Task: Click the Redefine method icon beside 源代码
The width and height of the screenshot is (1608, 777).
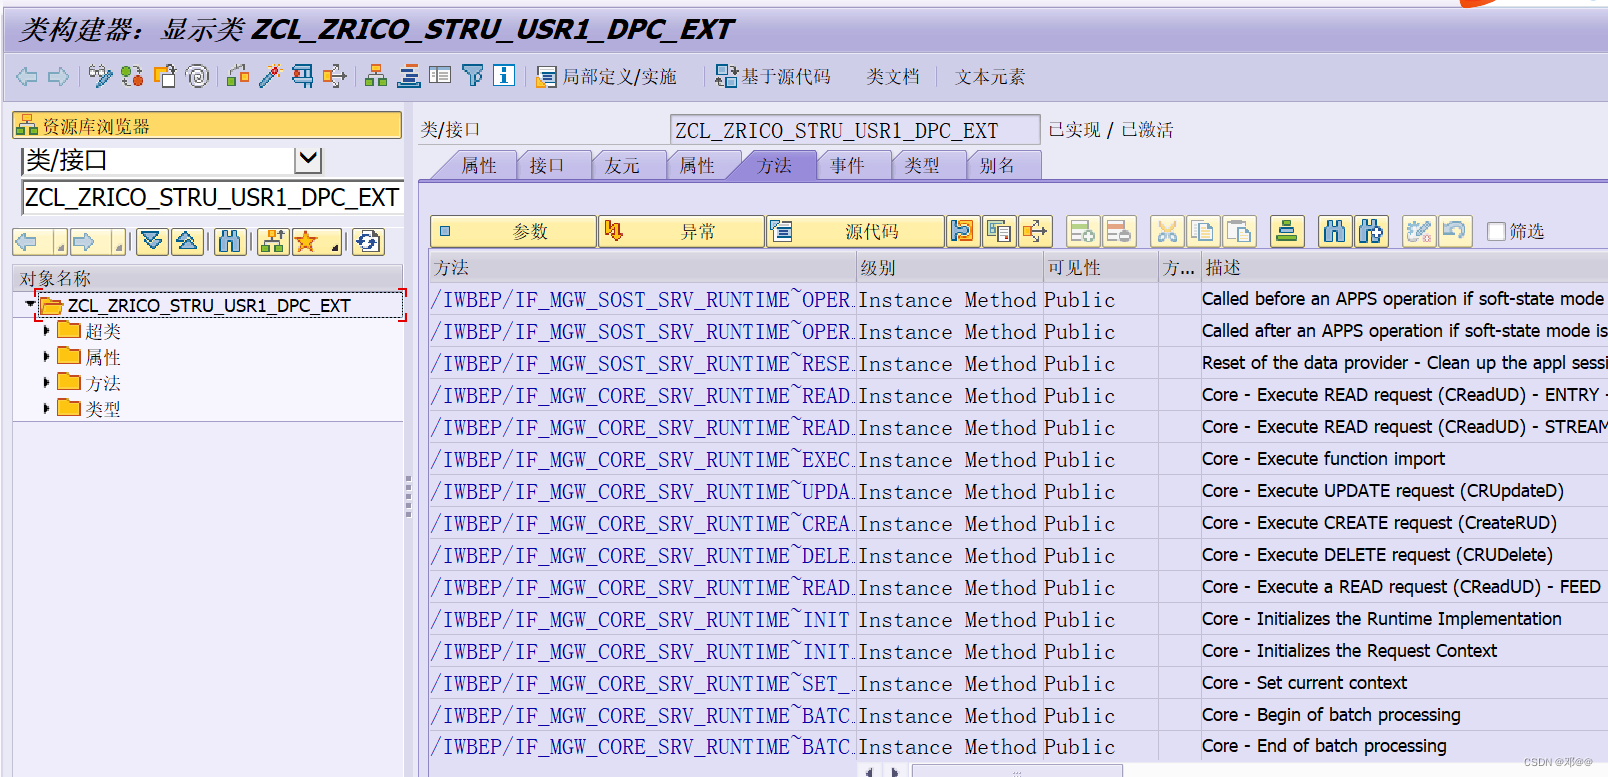Action: coord(962,232)
